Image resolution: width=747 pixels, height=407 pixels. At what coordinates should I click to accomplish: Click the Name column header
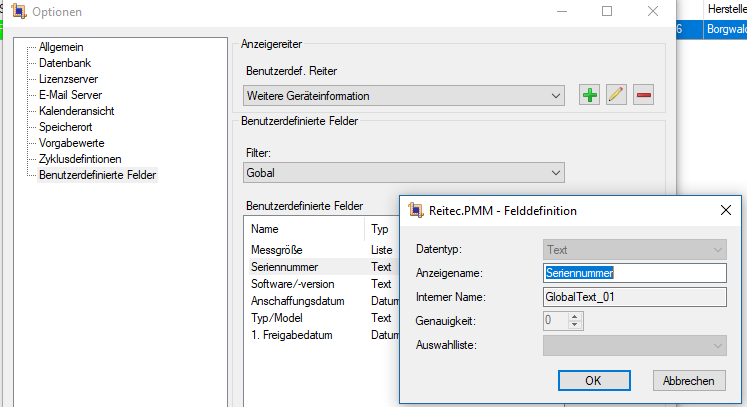tap(265, 229)
